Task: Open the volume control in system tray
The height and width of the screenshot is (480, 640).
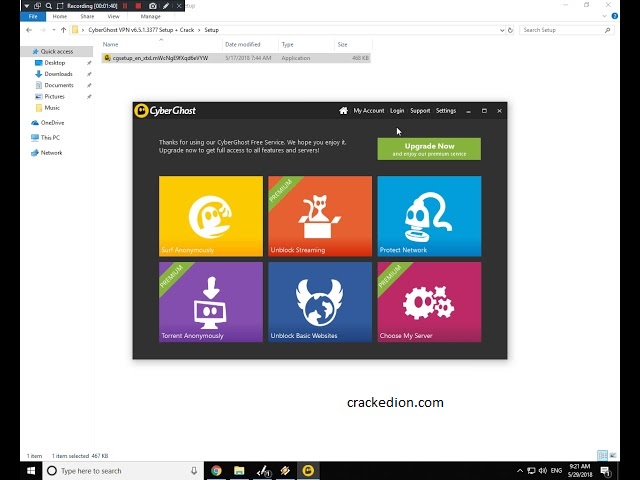Action: (x=543, y=471)
